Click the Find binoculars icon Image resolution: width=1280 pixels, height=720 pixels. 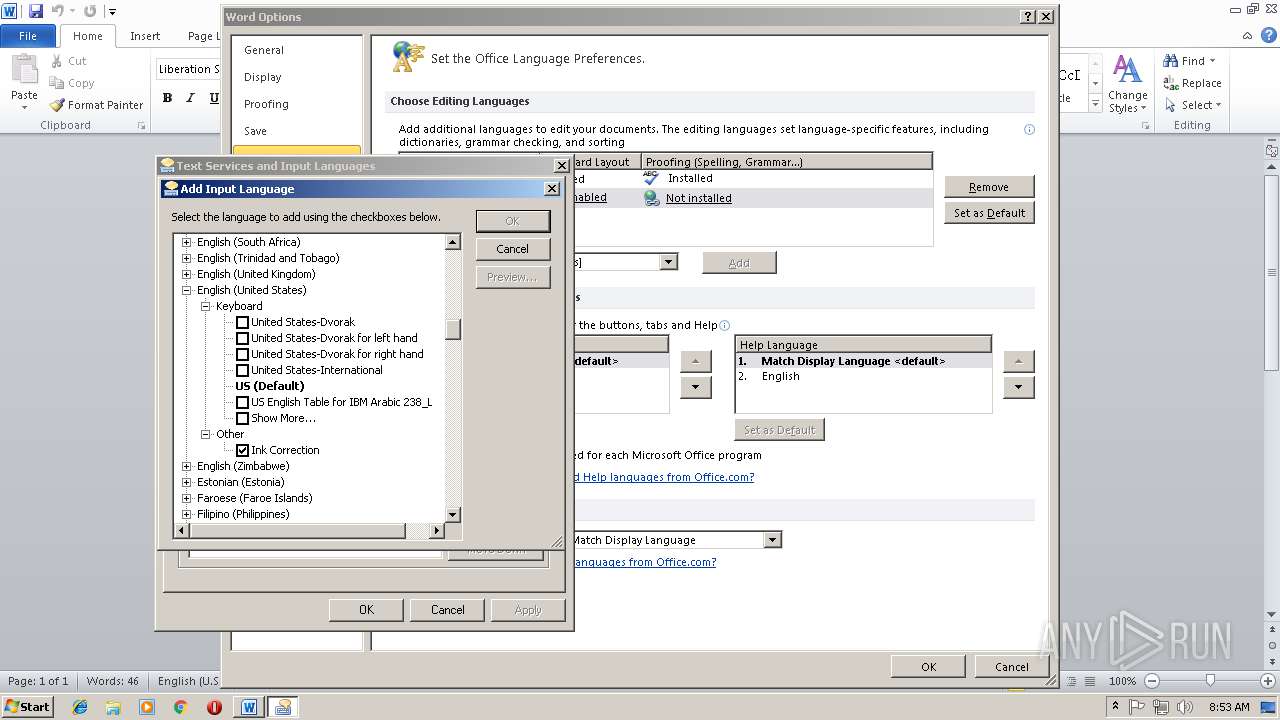(1170, 61)
